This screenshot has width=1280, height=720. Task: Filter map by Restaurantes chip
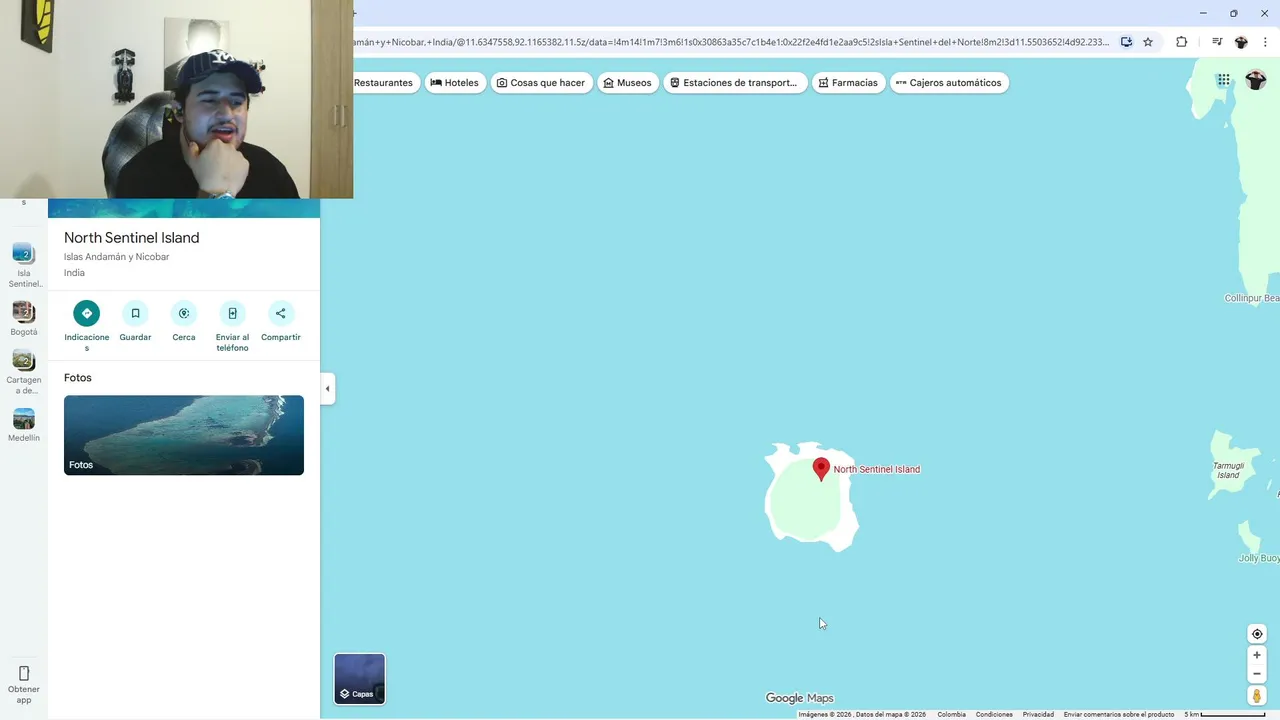[x=383, y=83]
